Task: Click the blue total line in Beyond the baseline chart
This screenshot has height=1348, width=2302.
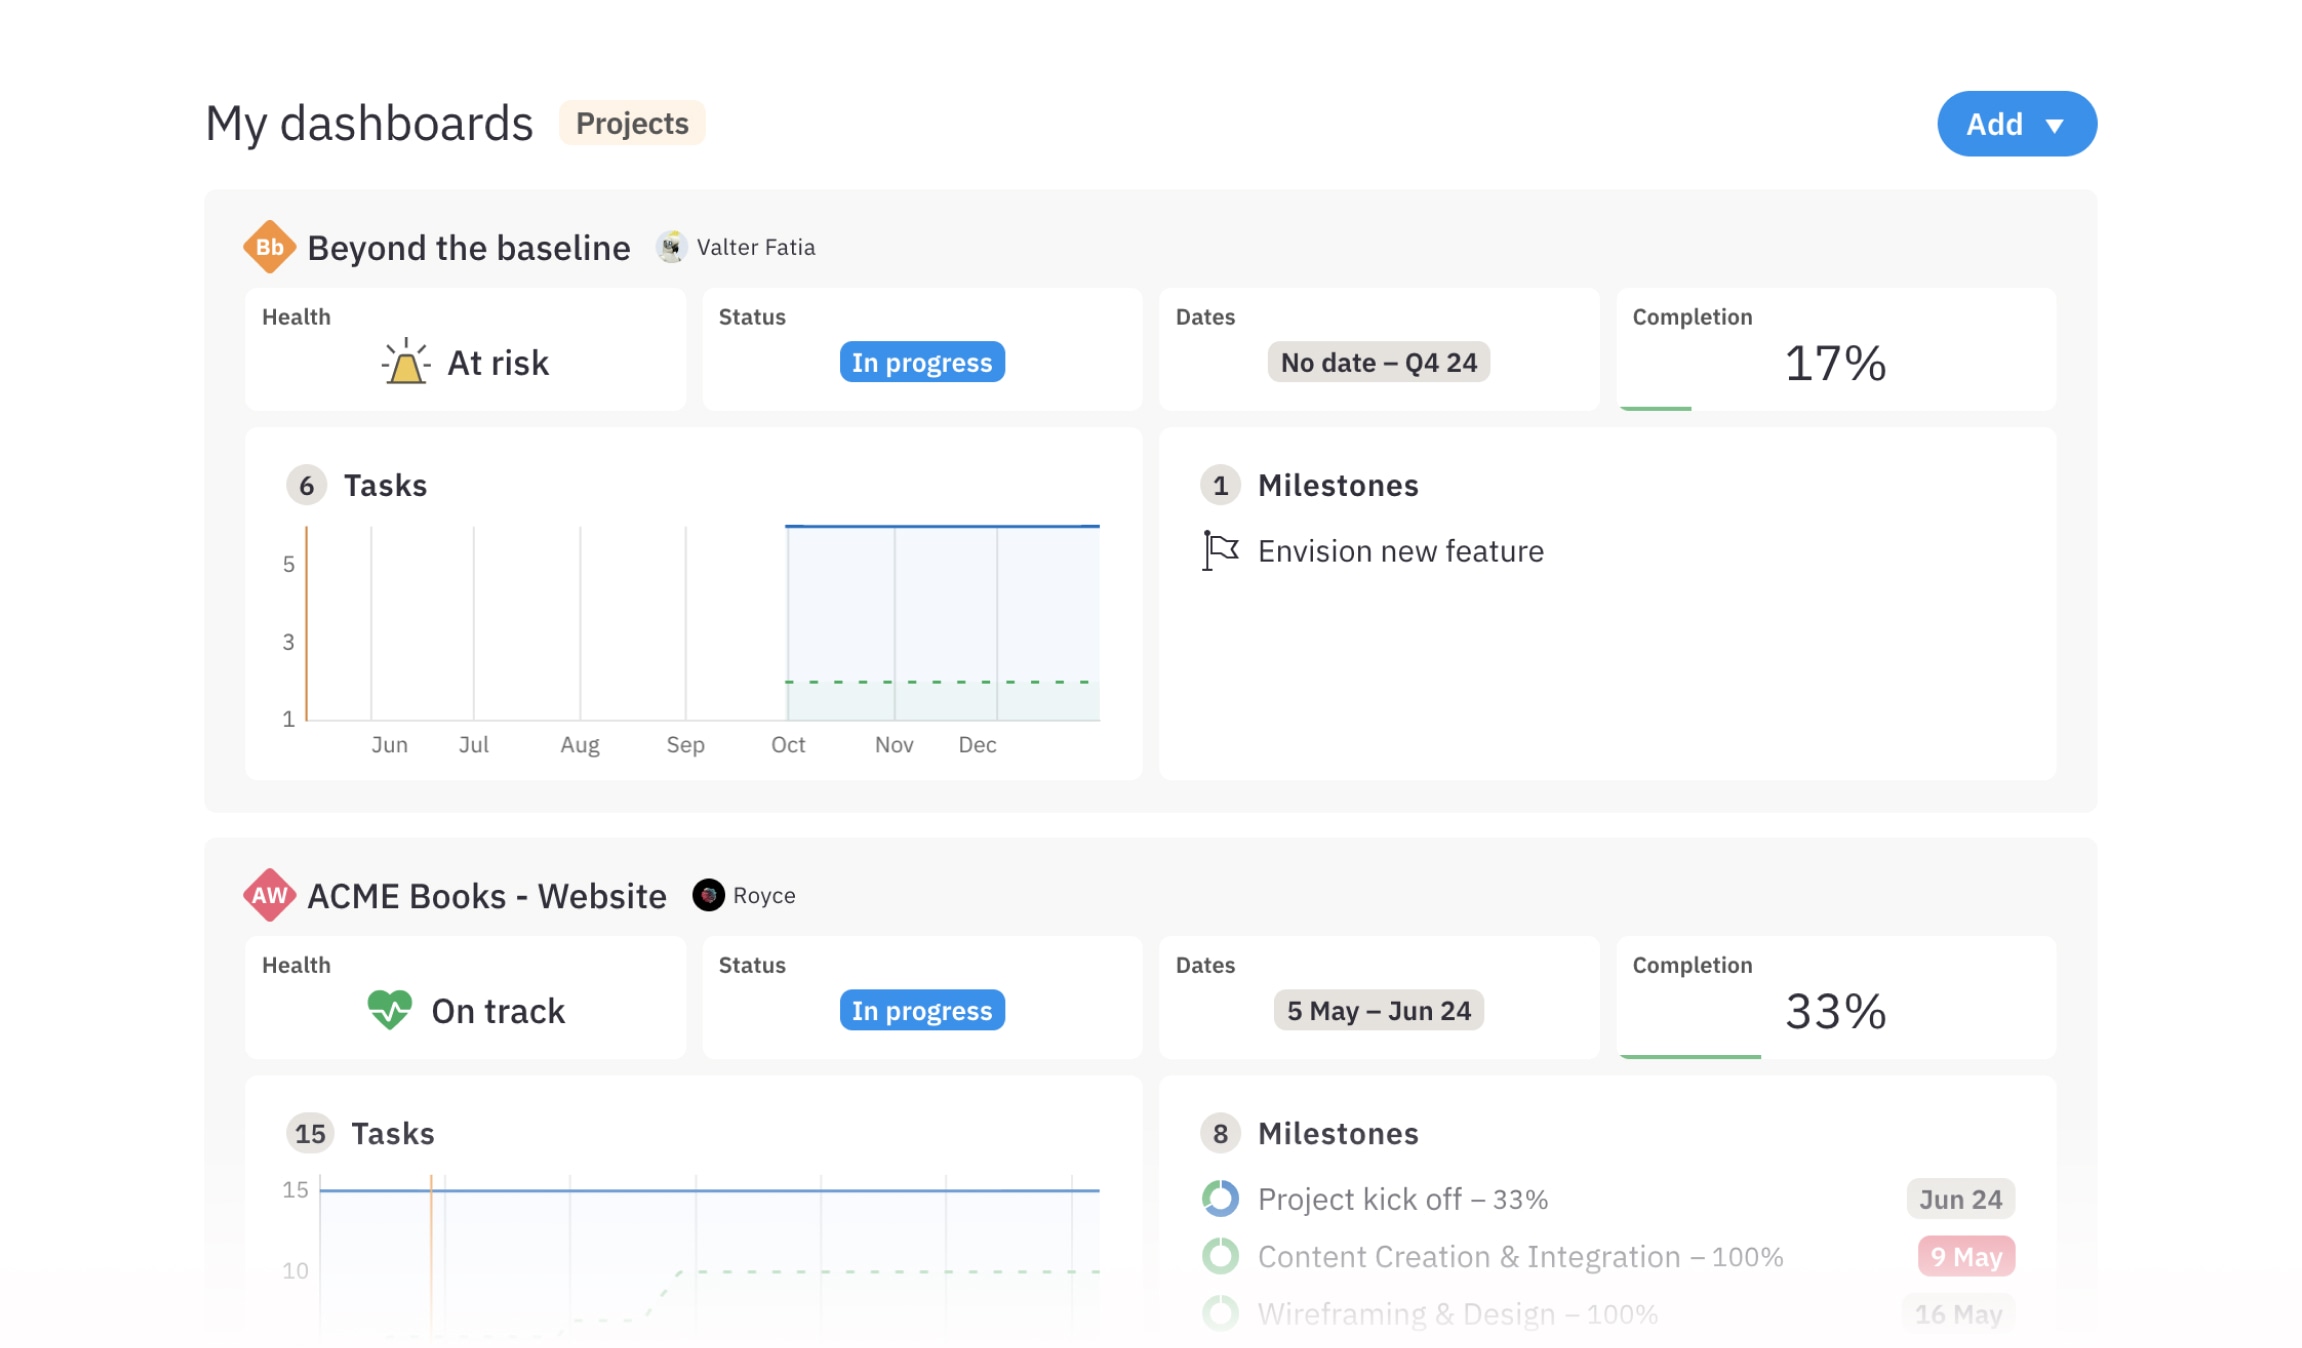Action: (x=942, y=526)
